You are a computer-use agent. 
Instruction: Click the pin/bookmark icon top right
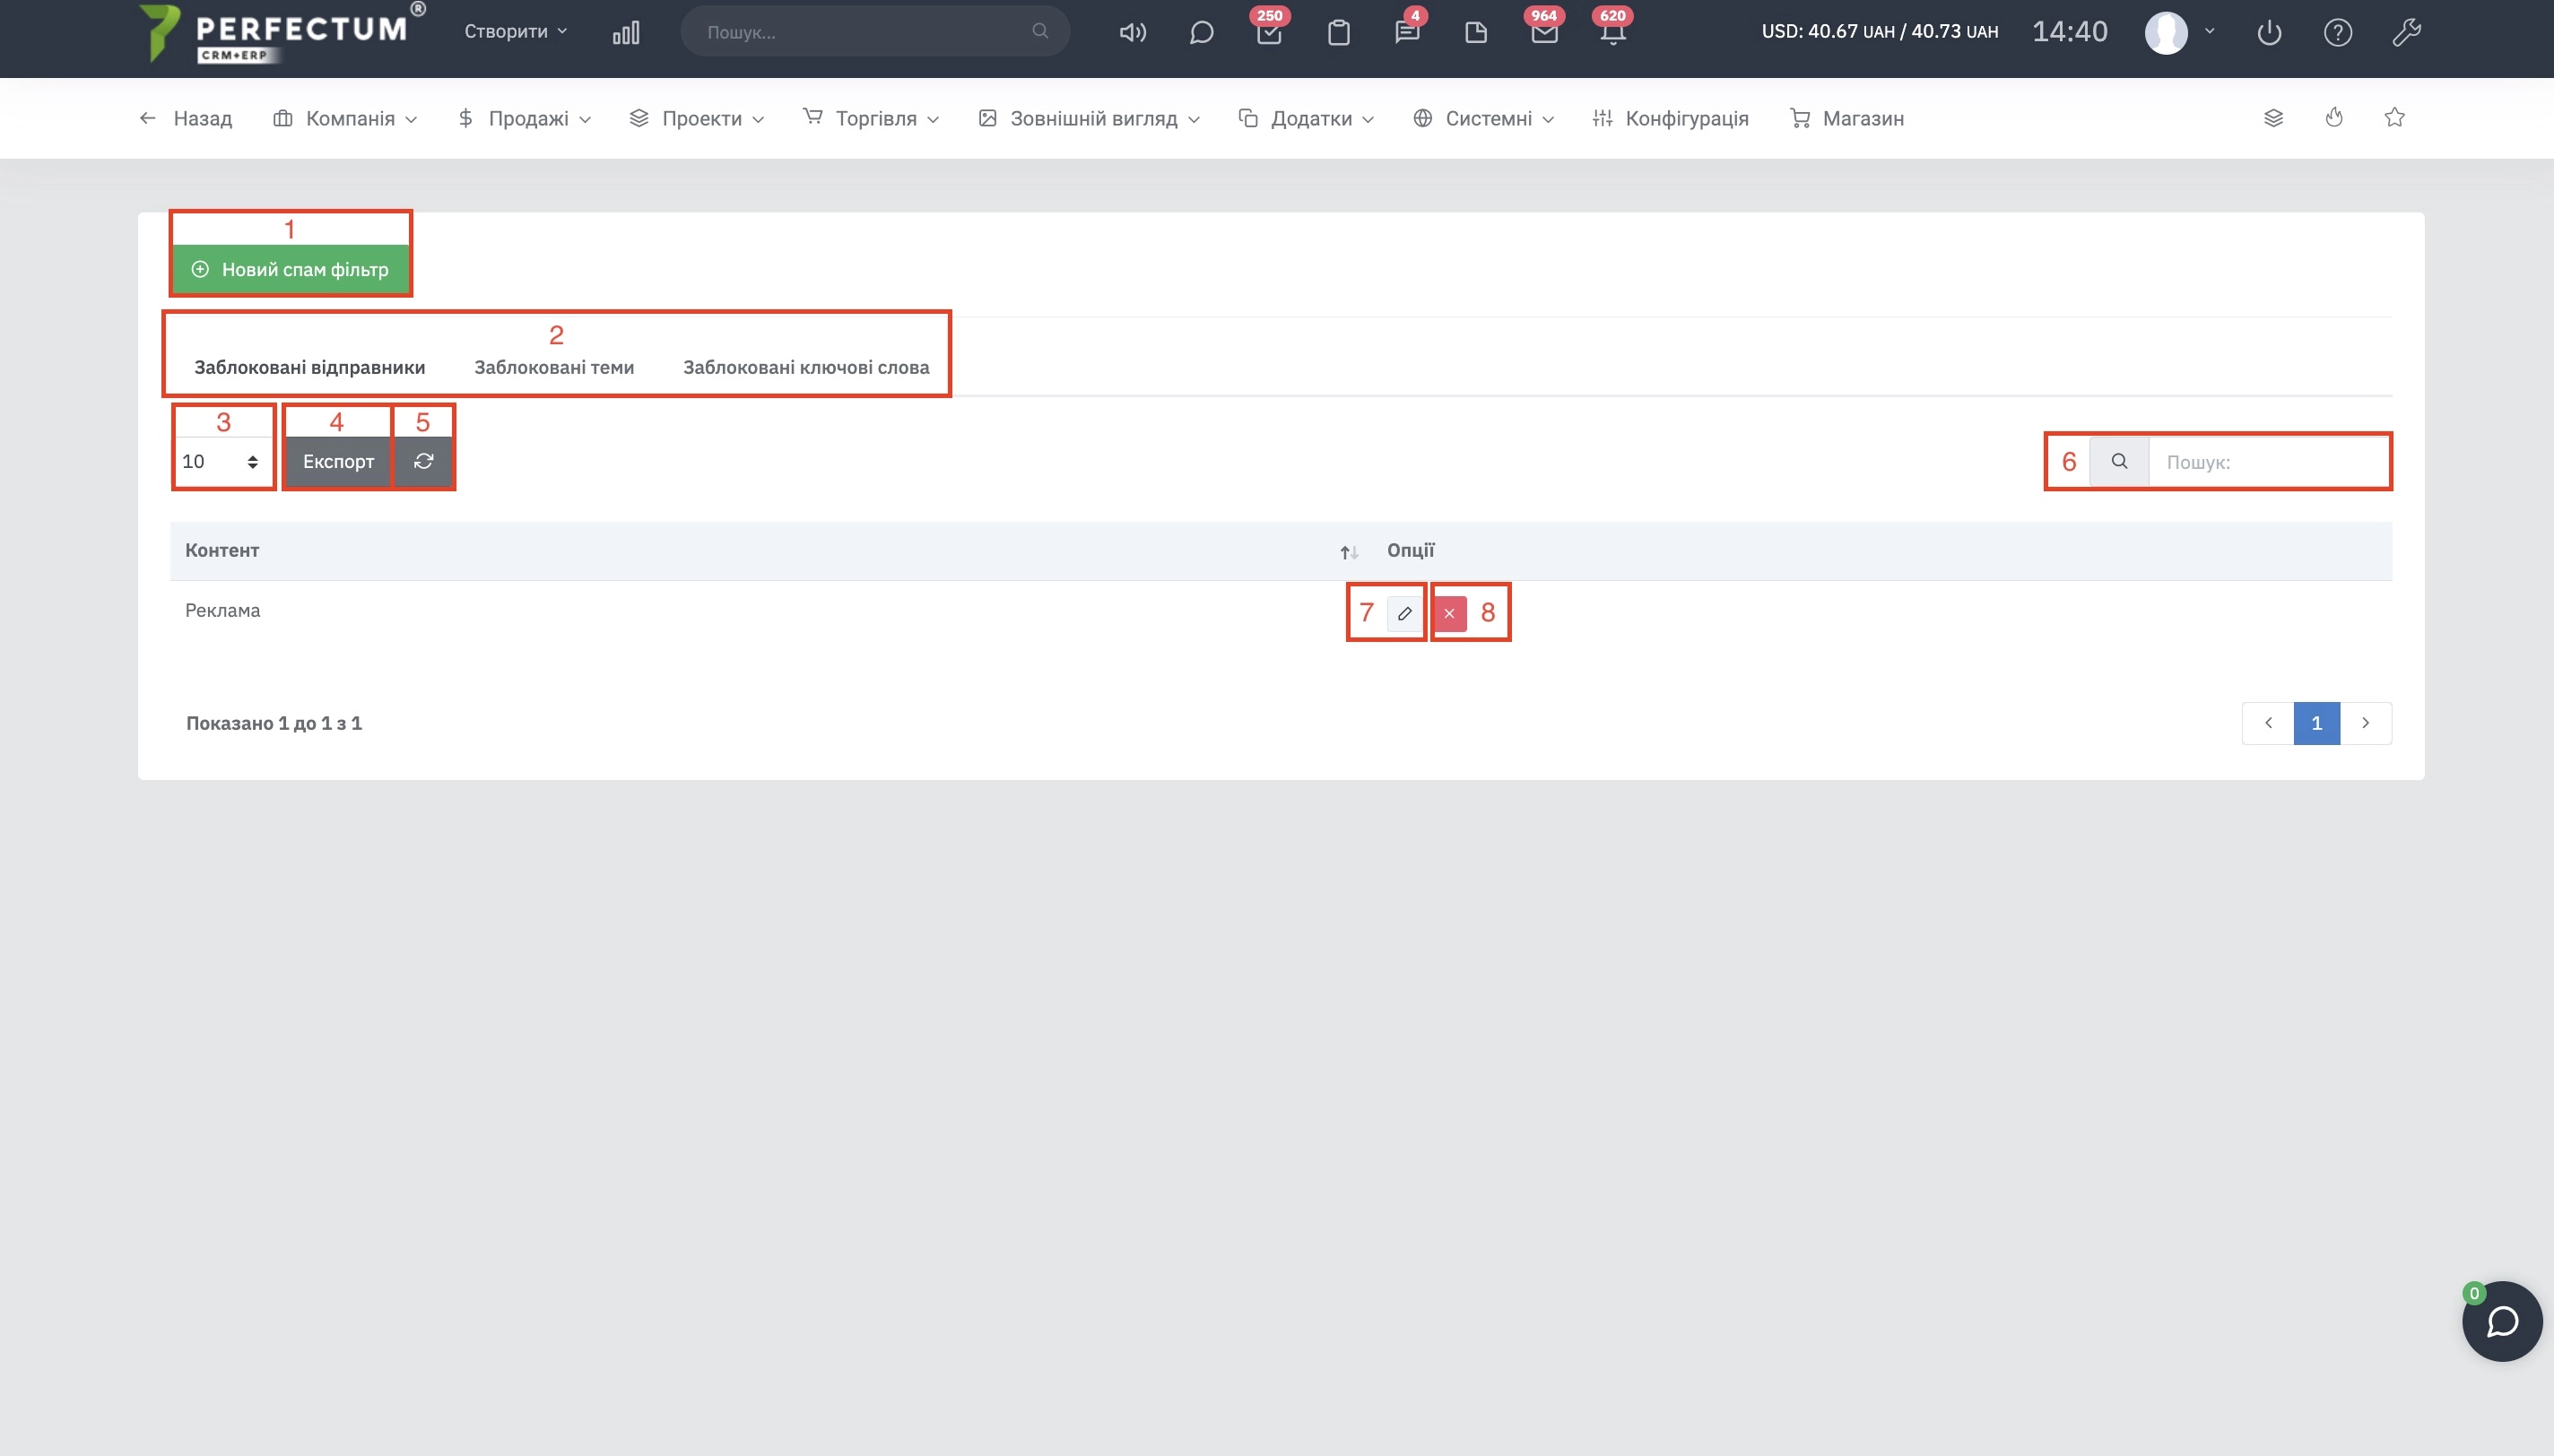coord(2393,117)
